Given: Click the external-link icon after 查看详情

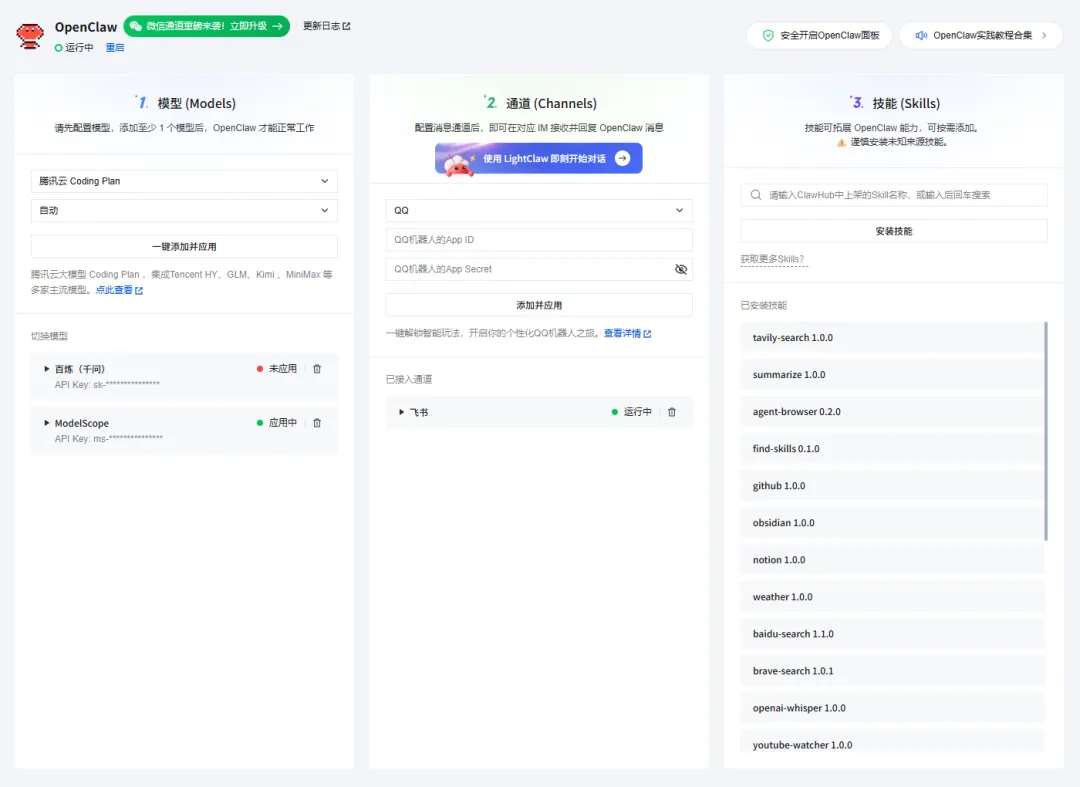Looking at the screenshot, I should [x=647, y=334].
